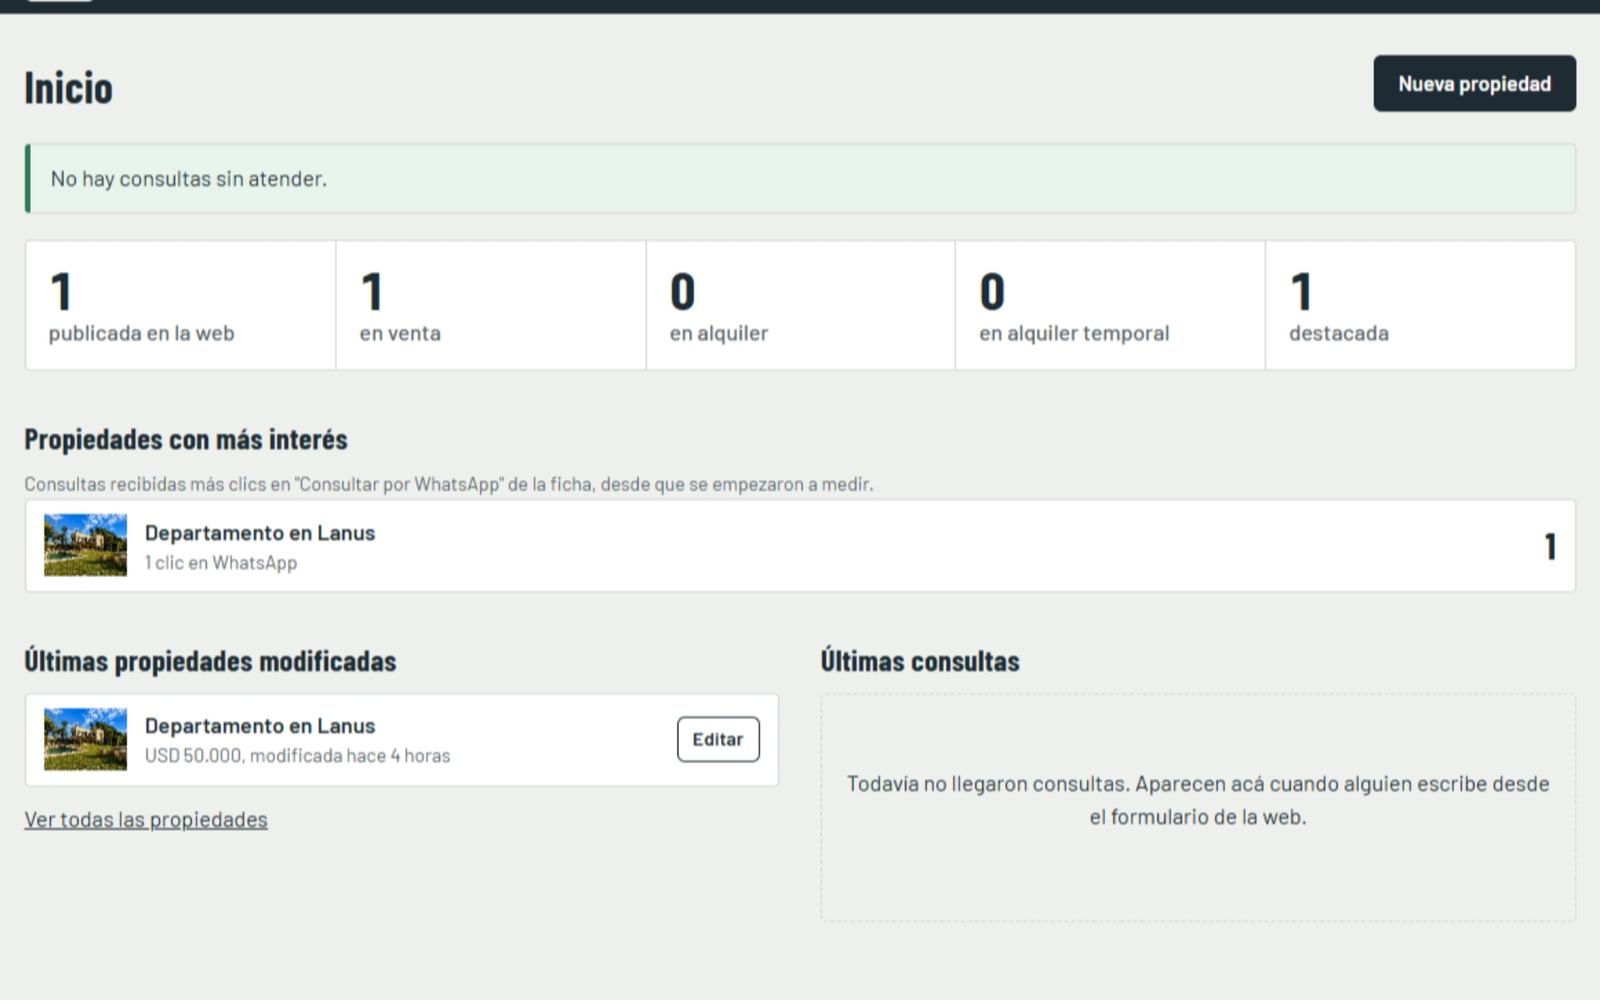Click 'USD 50.000, modificada hace 4 horas' text
Viewport: 1600px width, 1000px height.
pos(297,756)
